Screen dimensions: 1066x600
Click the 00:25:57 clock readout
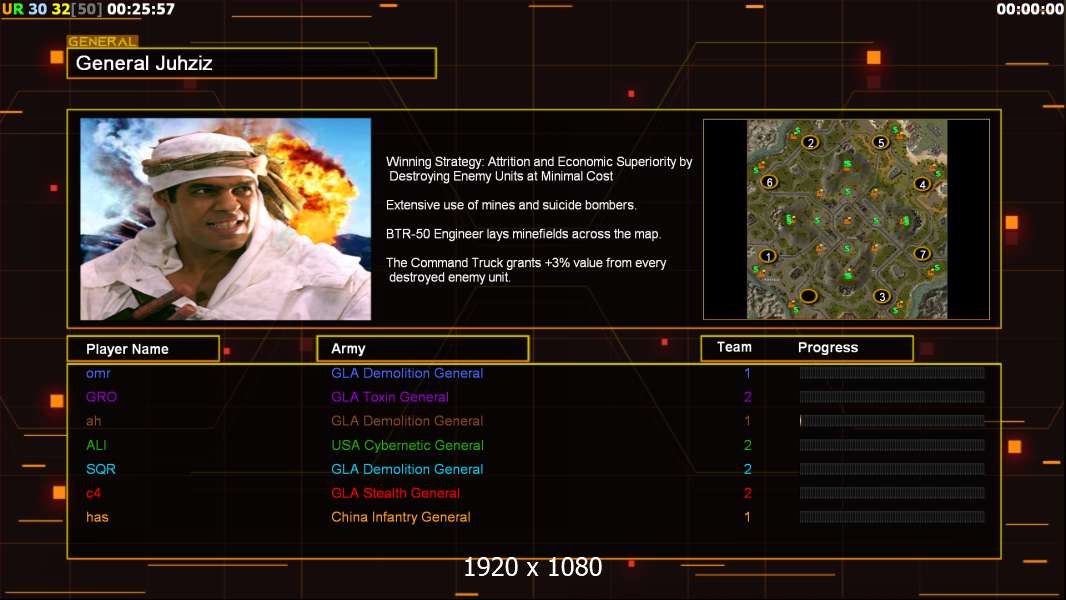(x=141, y=9)
